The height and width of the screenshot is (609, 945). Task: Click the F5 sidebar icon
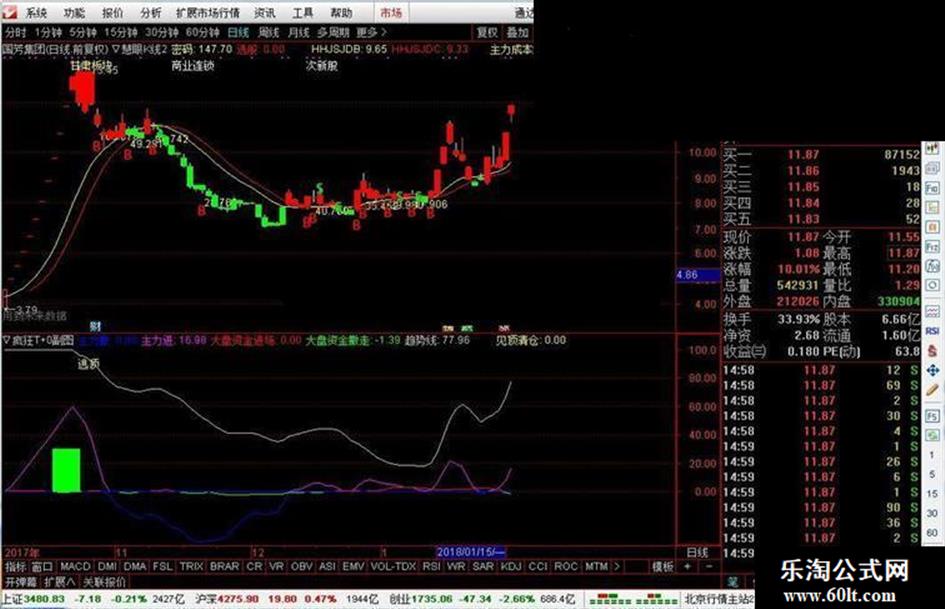click(933, 416)
